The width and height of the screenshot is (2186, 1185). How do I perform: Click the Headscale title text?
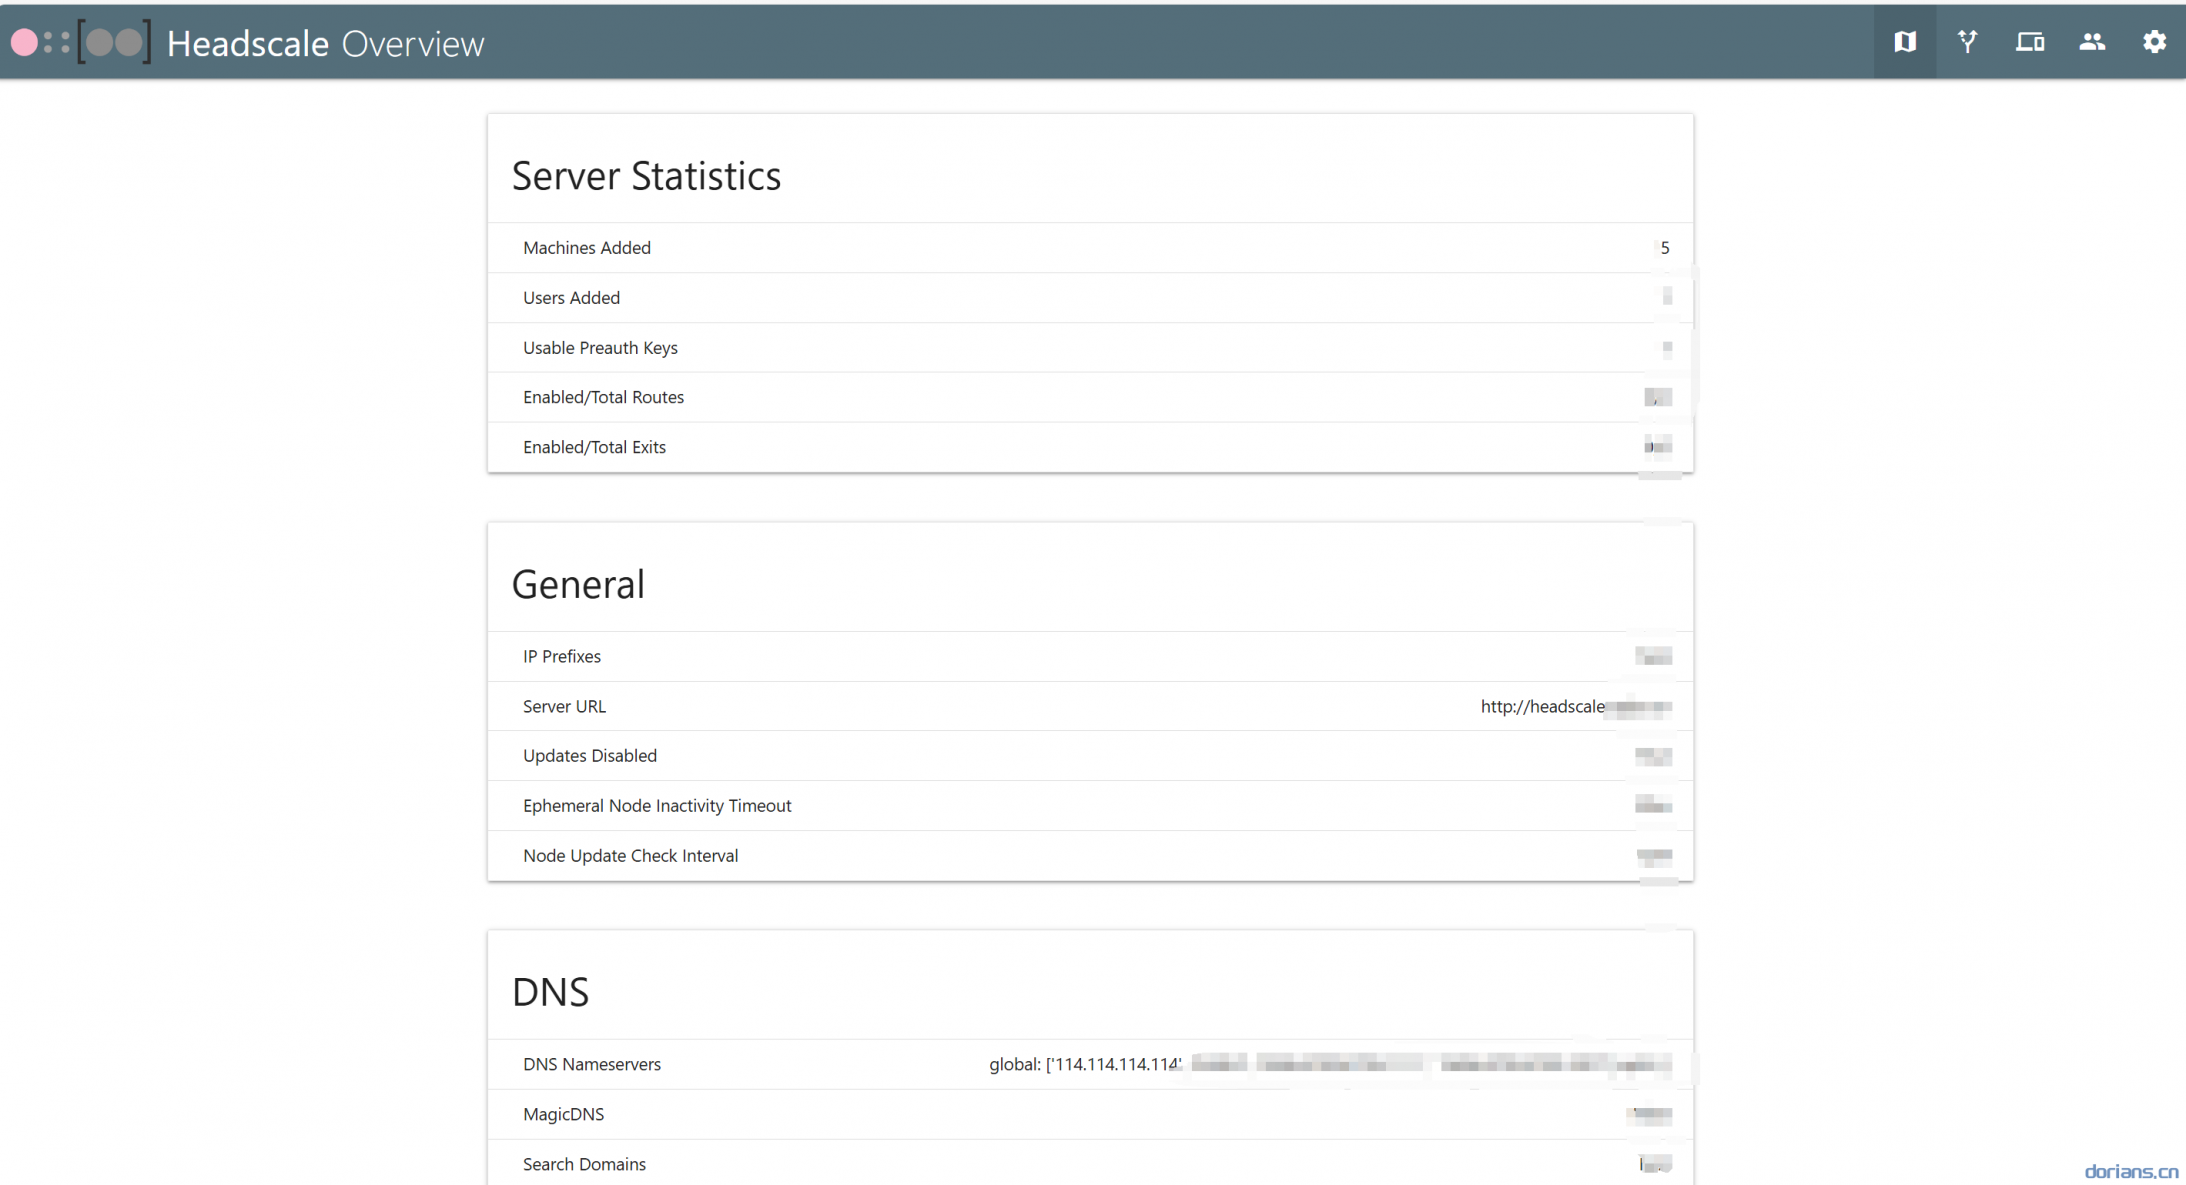[x=248, y=44]
